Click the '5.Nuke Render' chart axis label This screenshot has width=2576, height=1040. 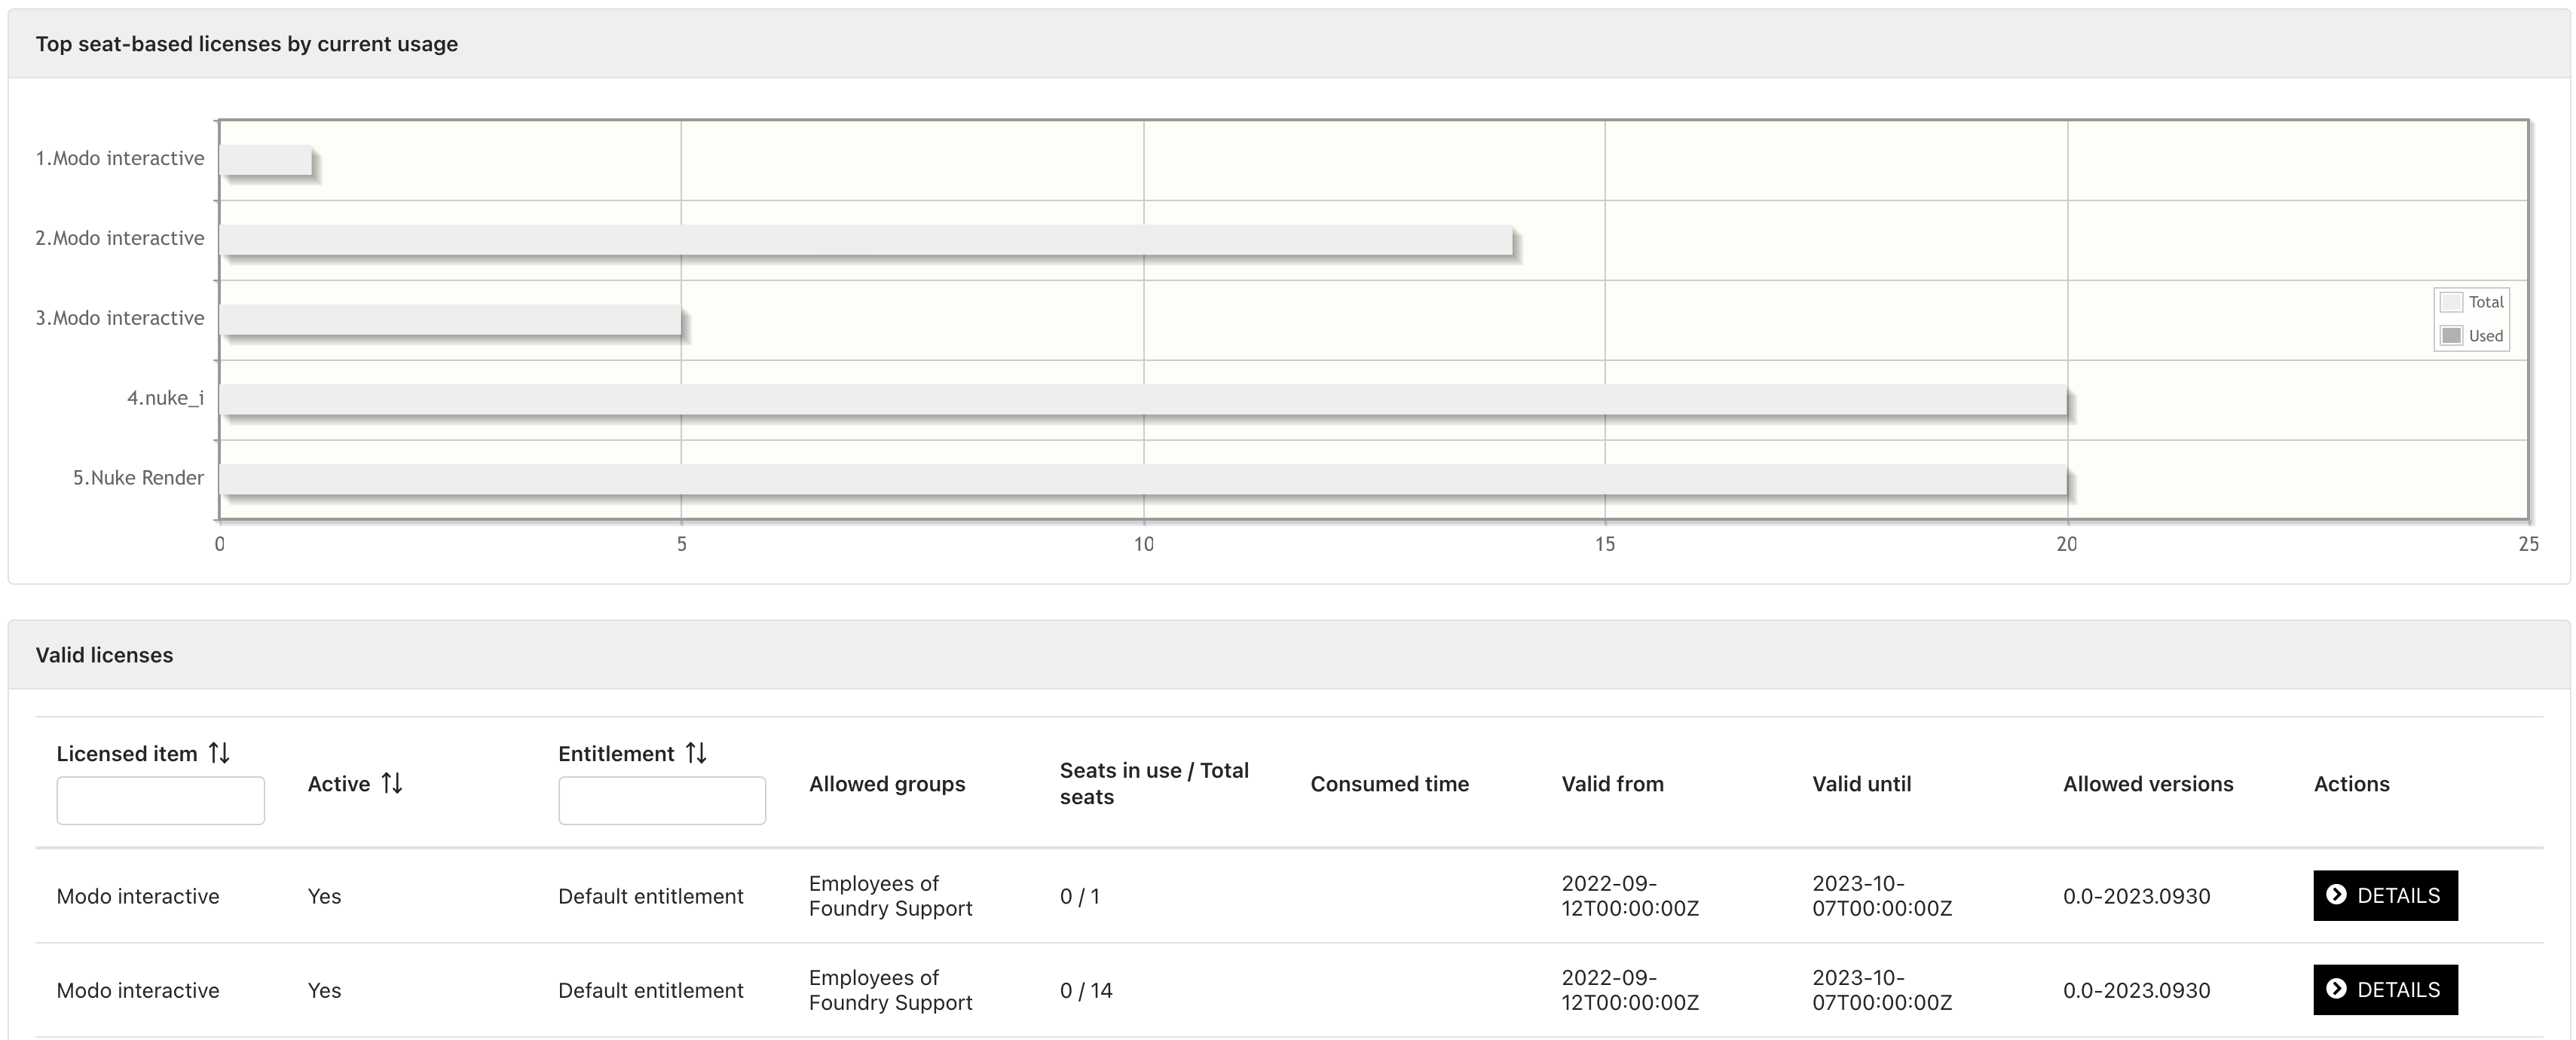tap(138, 478)
